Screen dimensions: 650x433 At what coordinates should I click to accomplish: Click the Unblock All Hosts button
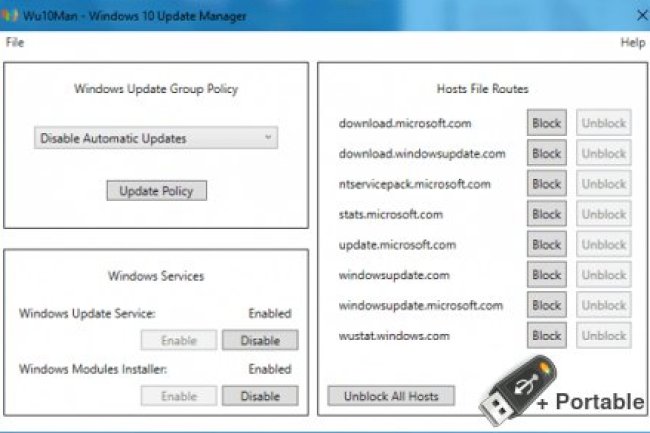click(x=391, y=395)
